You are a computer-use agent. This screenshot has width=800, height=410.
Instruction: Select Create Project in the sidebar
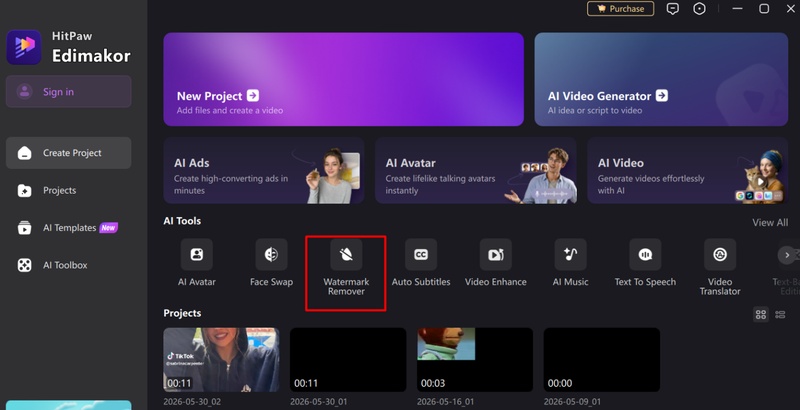pos(68,153)
